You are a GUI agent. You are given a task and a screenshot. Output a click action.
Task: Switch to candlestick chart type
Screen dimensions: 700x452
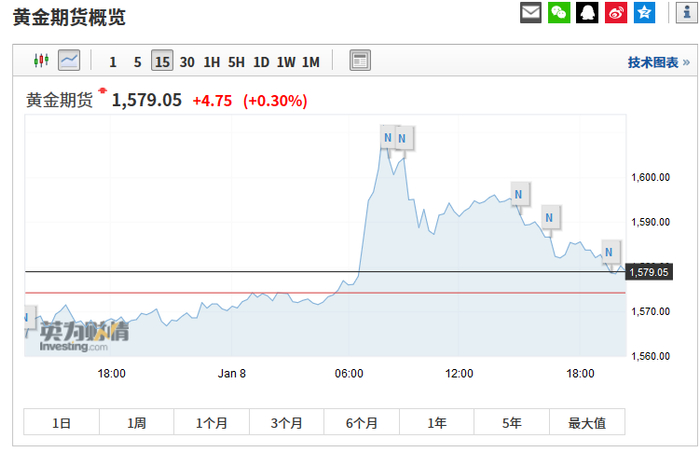click(41, 61)
